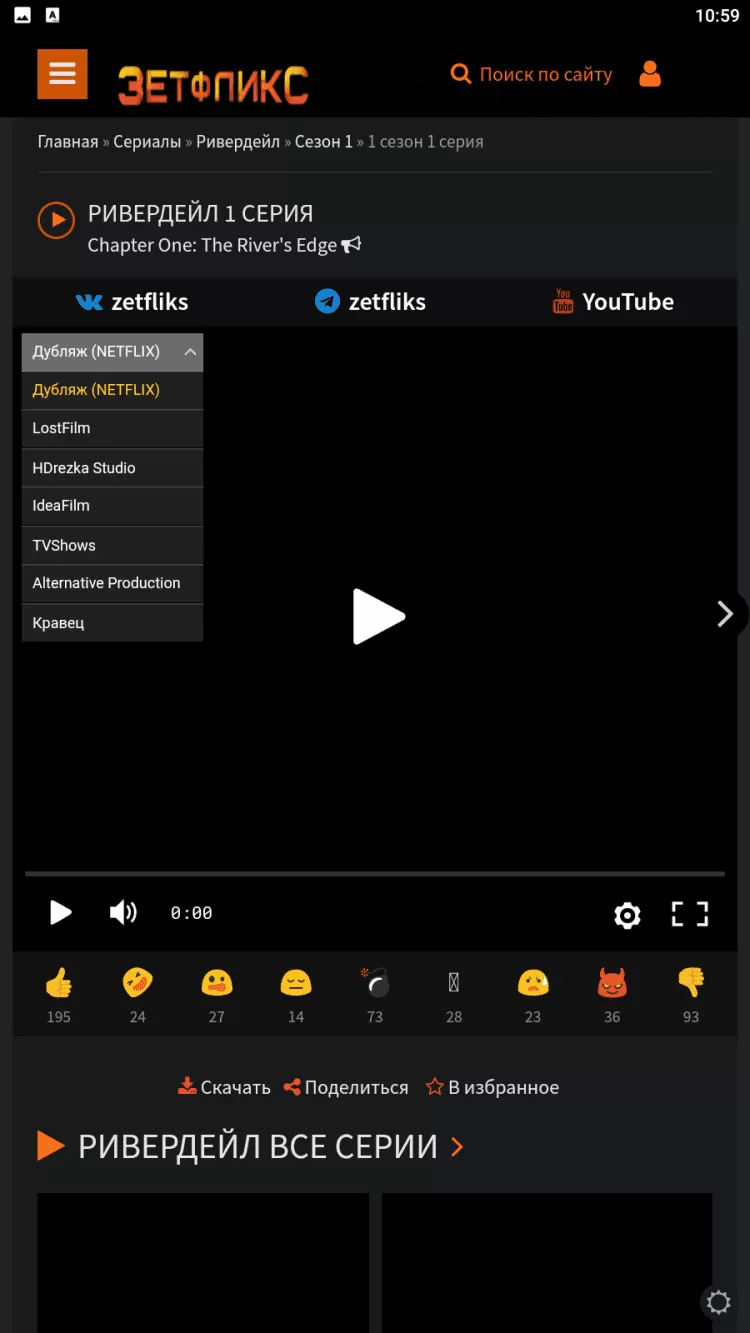
Task: Add to favorites via В избранное
Action: [x=492, y=1087]
